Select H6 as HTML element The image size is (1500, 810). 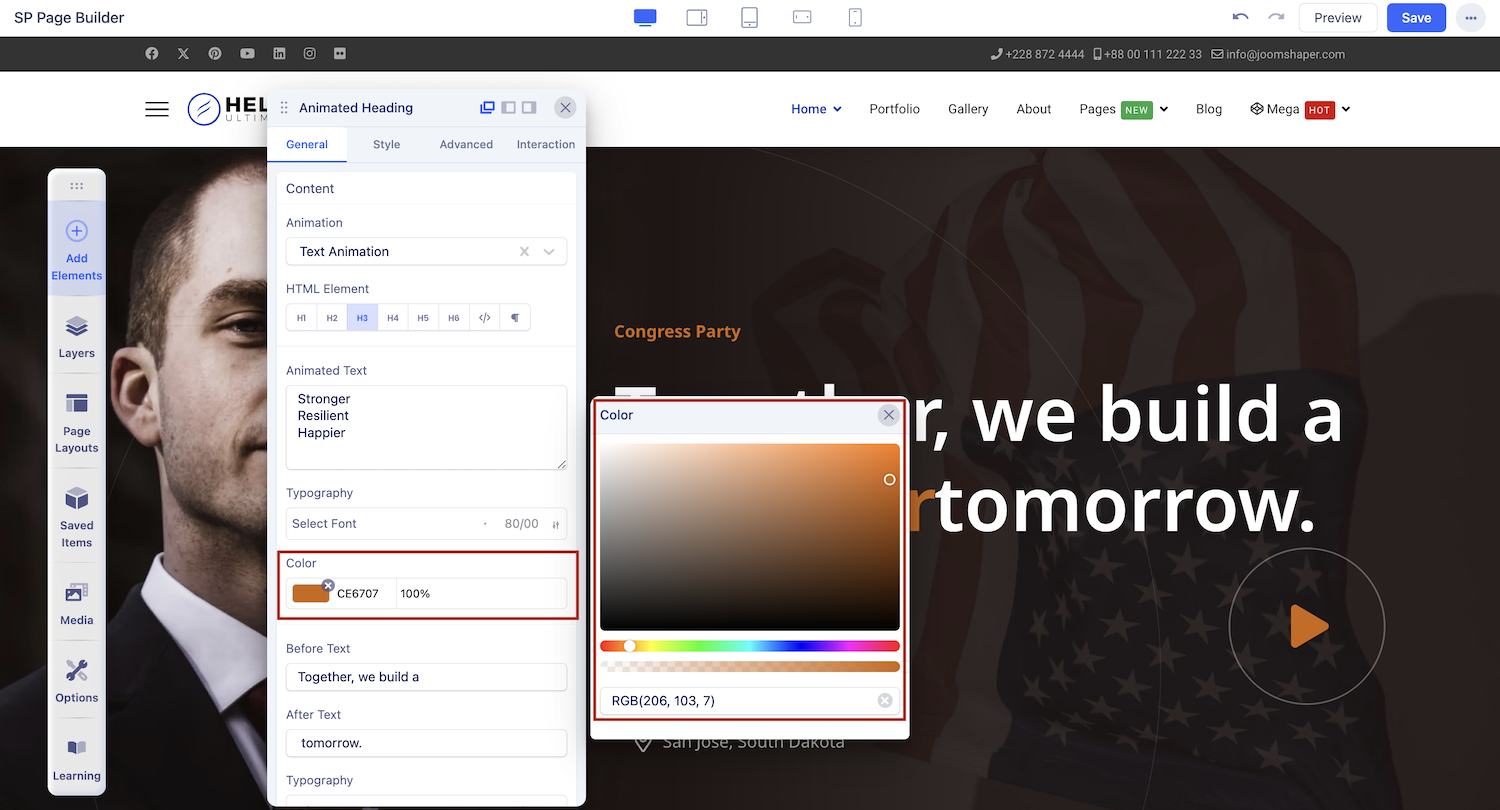point(454,318)
